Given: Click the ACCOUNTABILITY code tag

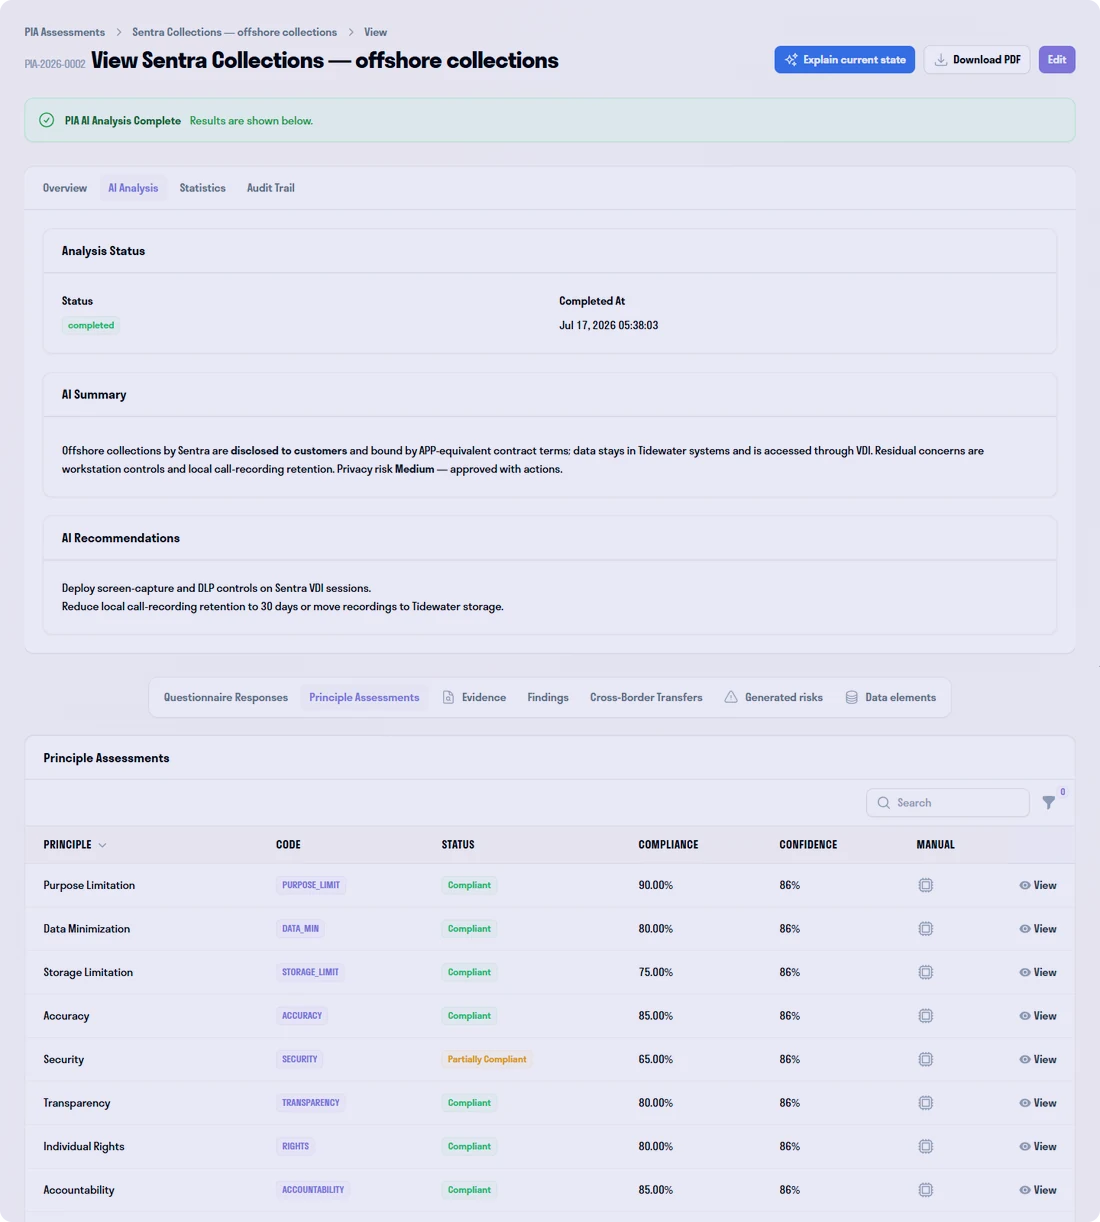Looking at the screenshot, I should pyautogui.click(x=313, y=1190).
